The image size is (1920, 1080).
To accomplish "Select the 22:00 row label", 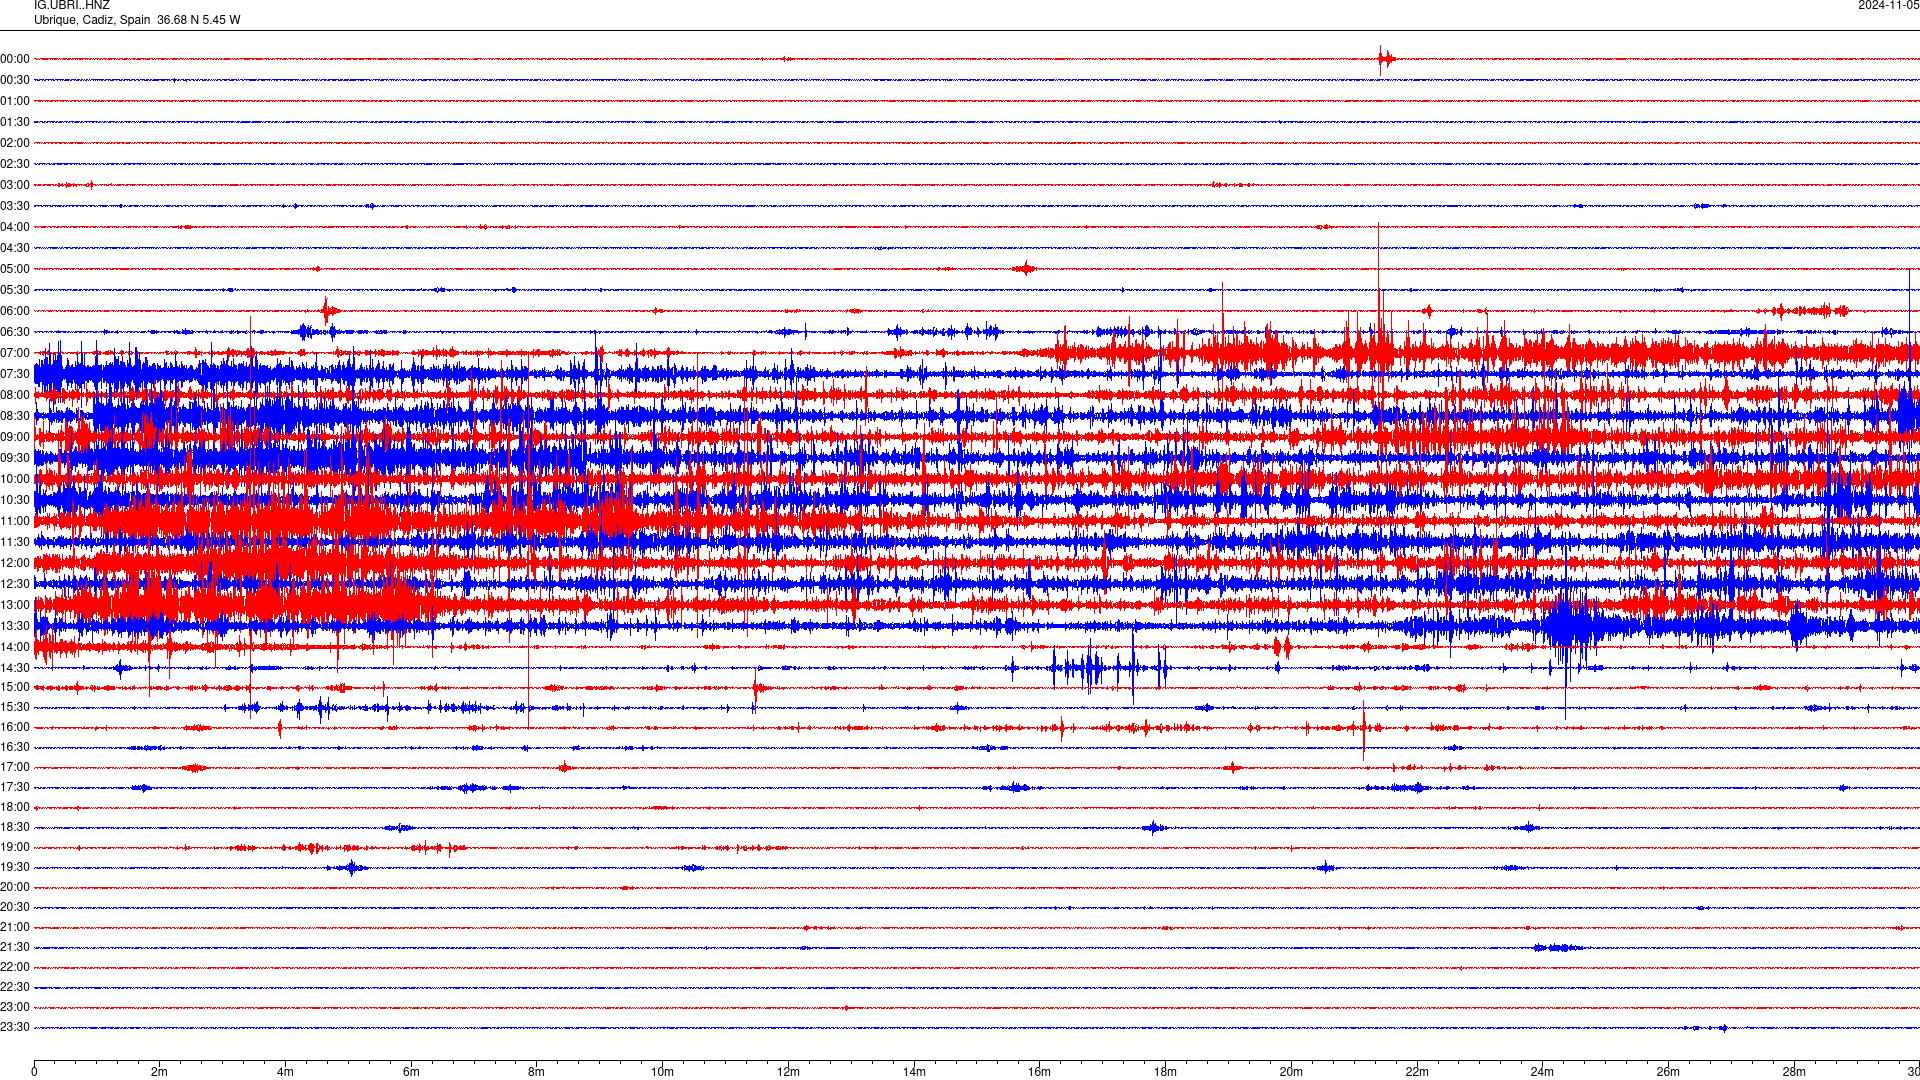I will (x=15, y=967).
